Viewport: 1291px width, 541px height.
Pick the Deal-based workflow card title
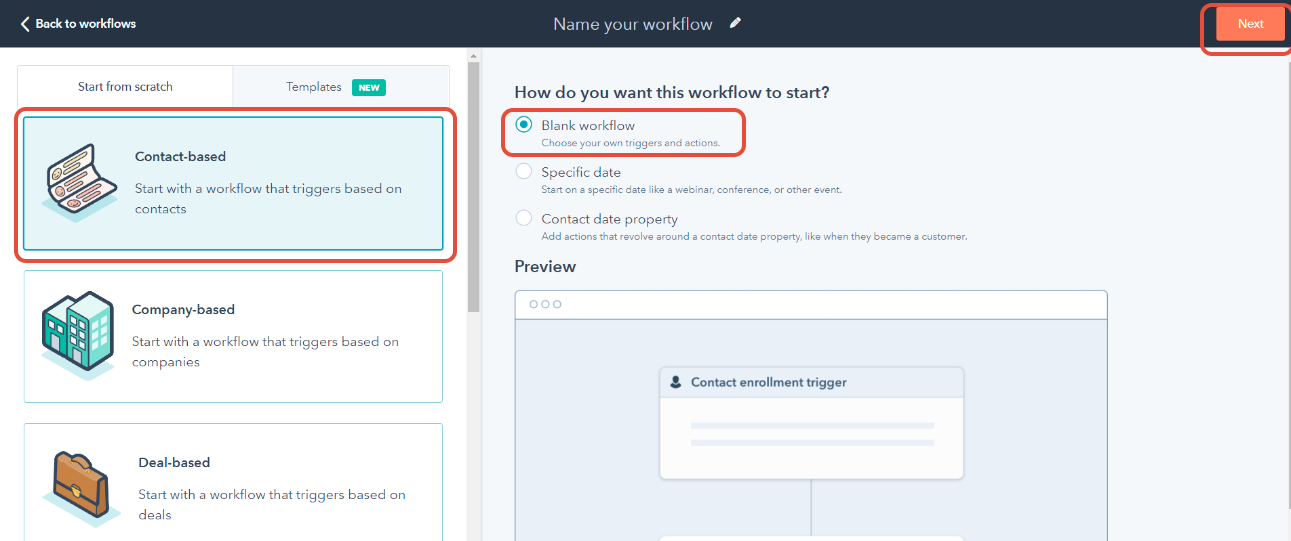pos(174,463)
